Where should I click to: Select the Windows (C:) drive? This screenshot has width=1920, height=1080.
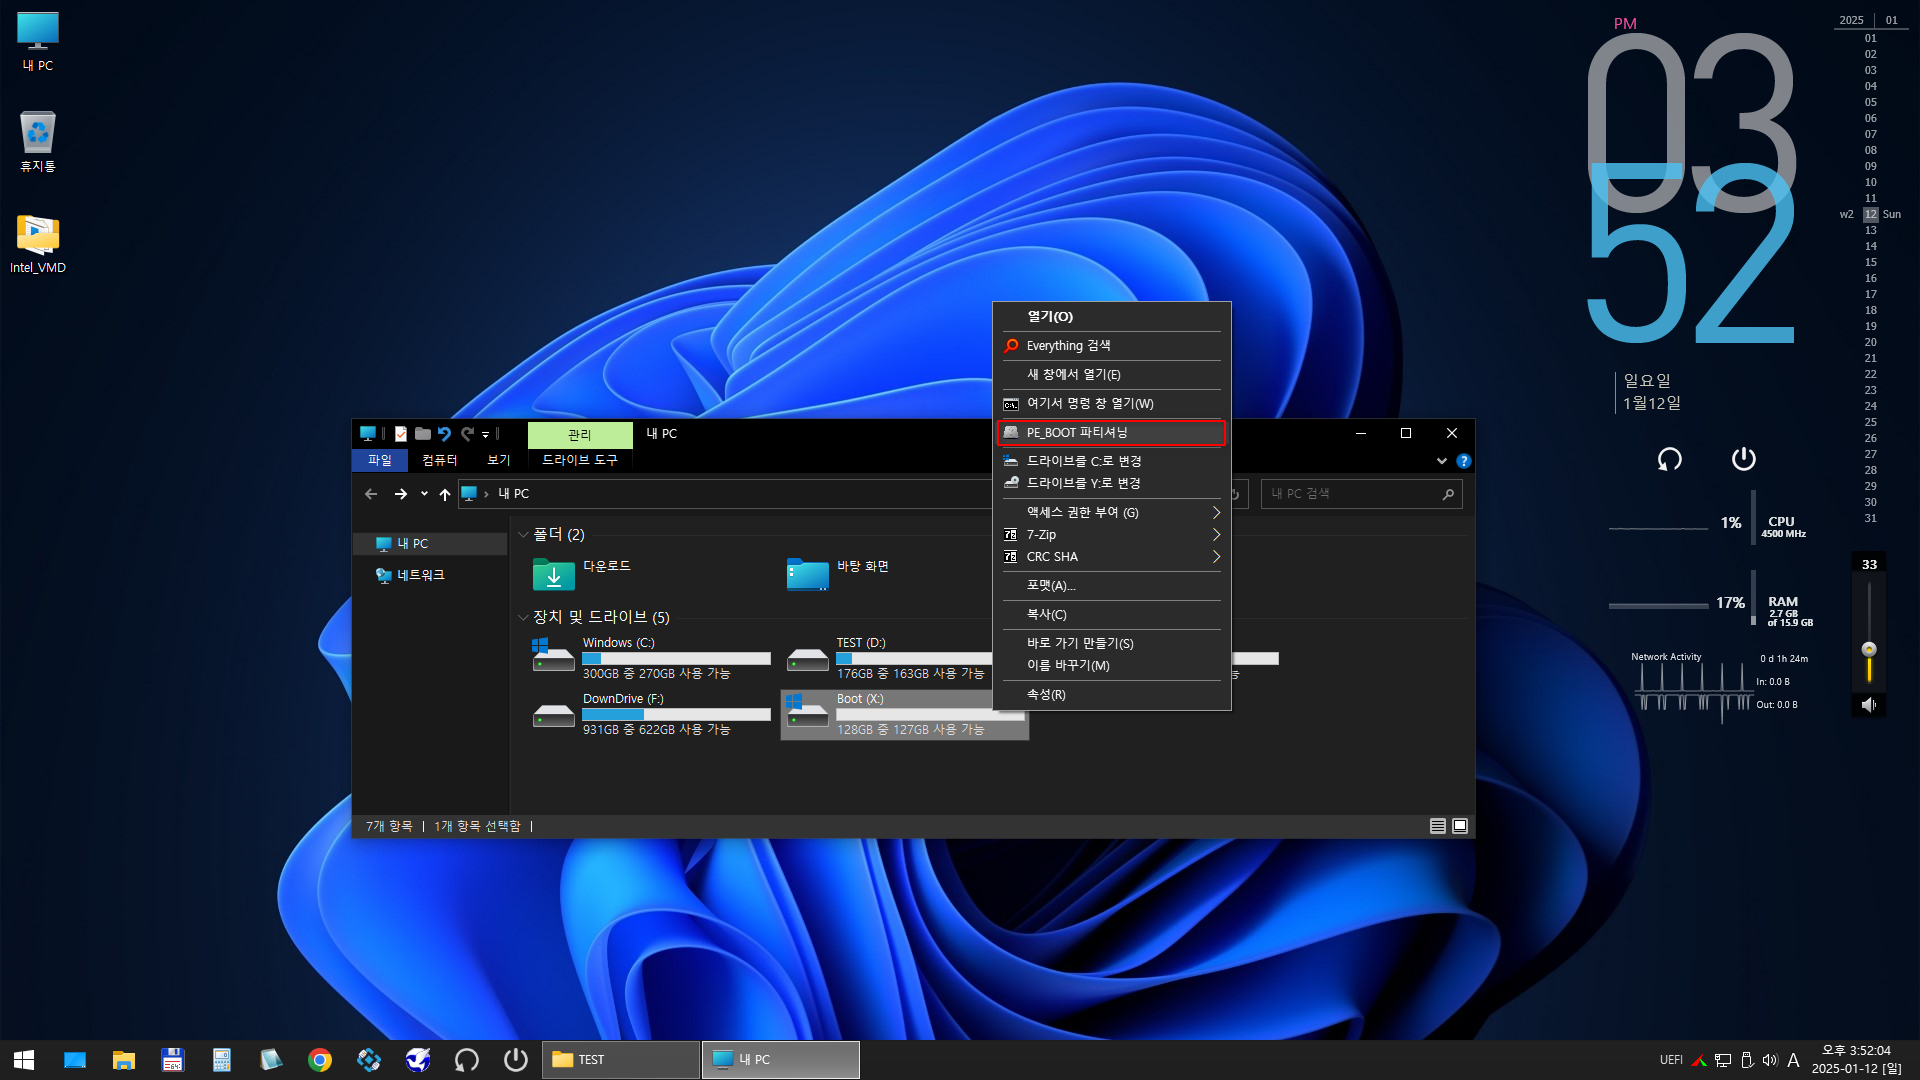click(x=650, y=658)
